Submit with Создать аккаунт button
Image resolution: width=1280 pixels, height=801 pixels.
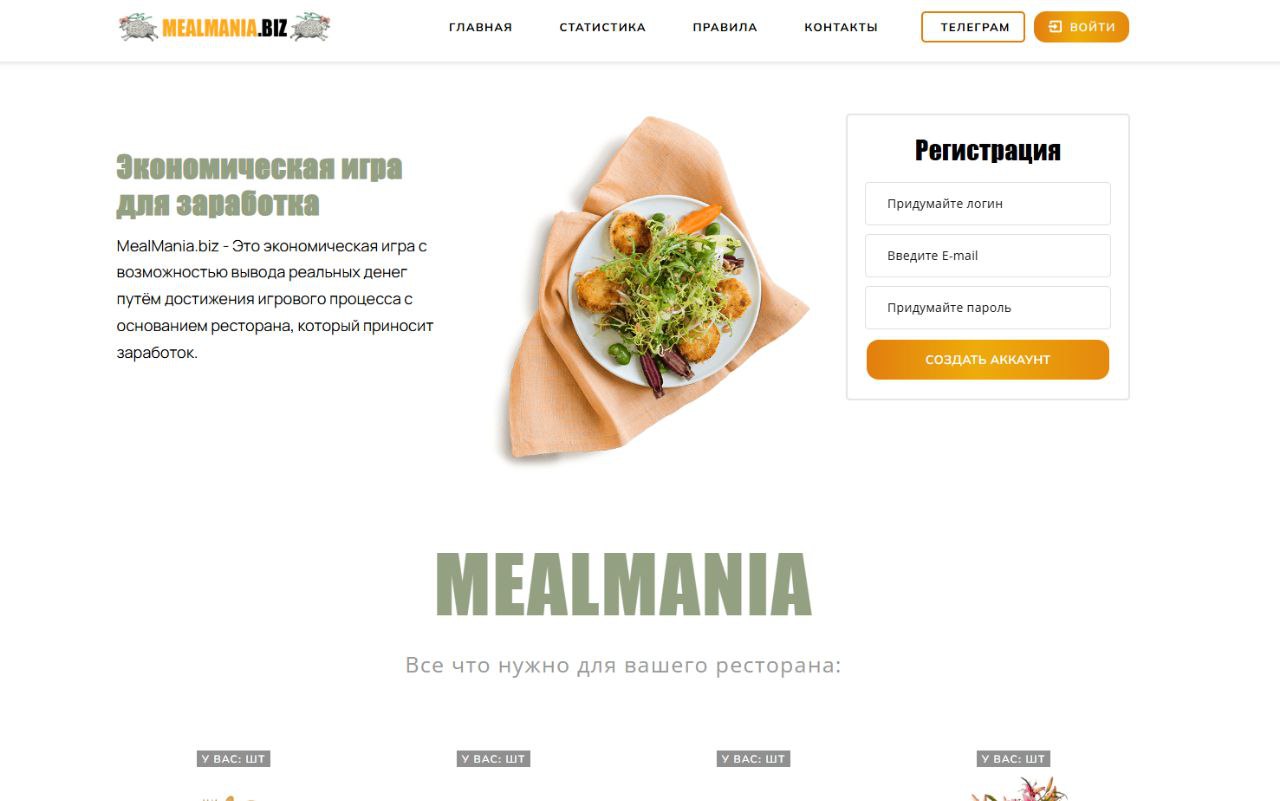988,359
